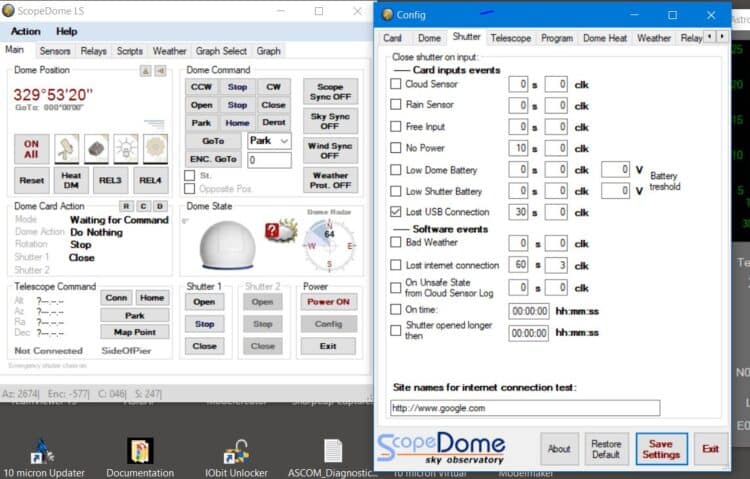Click Lost internet connection clk field showing 3
750x479 pixels.
pos(556,265)
